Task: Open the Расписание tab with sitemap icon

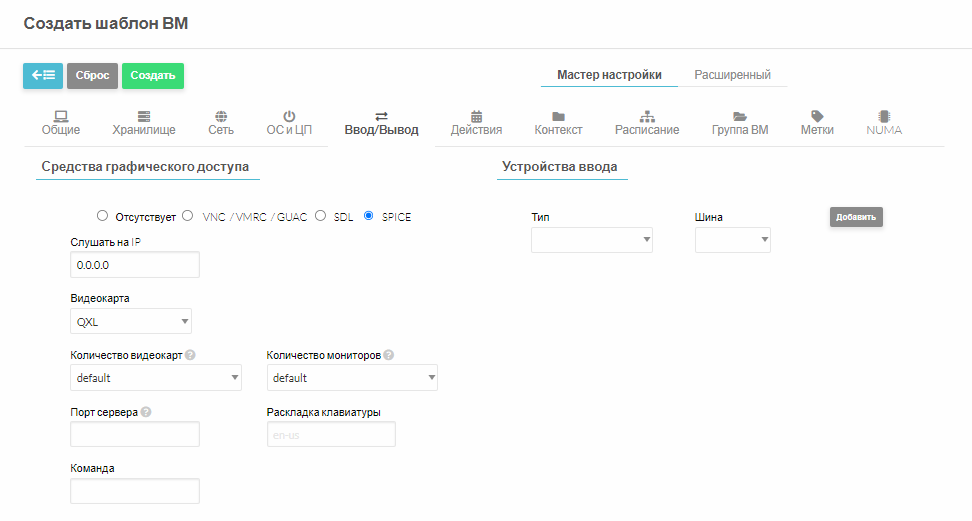Action: (647, 123)
